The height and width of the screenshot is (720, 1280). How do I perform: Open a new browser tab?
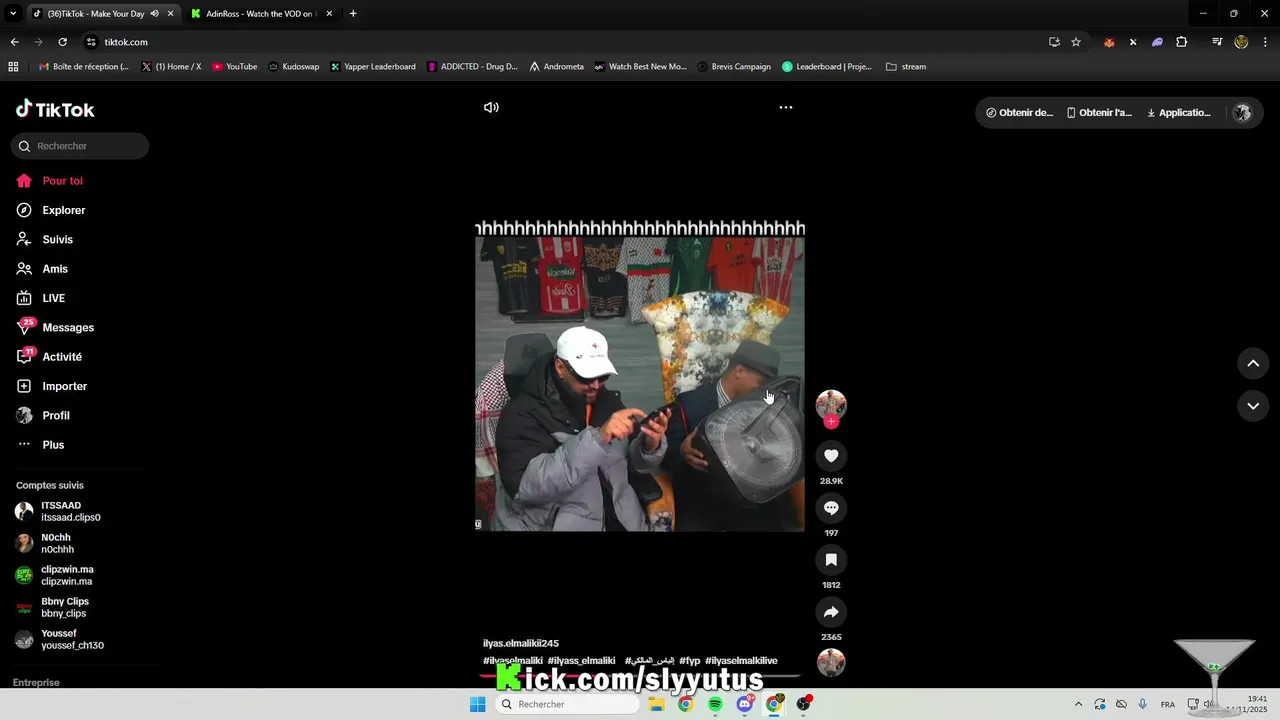[353, 14]
